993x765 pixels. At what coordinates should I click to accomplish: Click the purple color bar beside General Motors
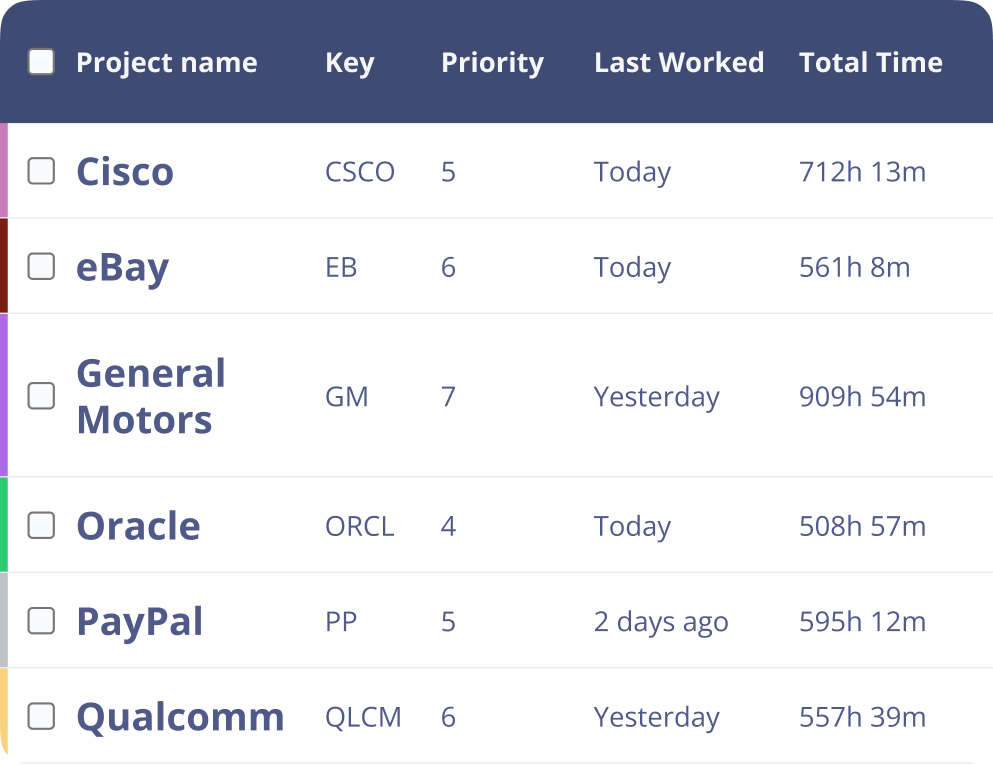[x=4, y=396]
